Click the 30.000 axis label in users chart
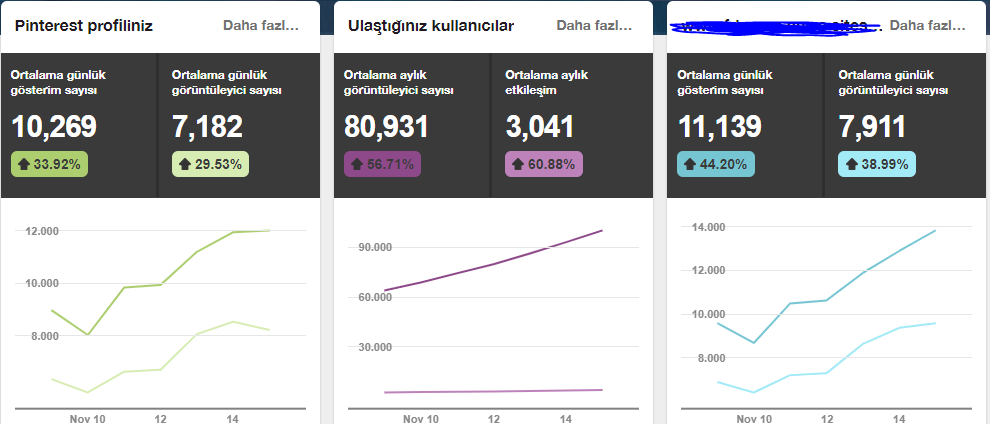 (375, 347)
